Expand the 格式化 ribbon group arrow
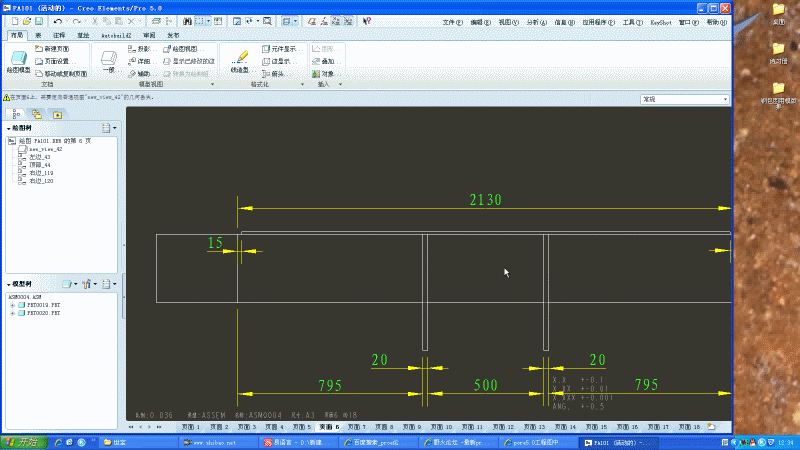Image resolution: width=800 pixels, height=450 pixels. point(302,85)
